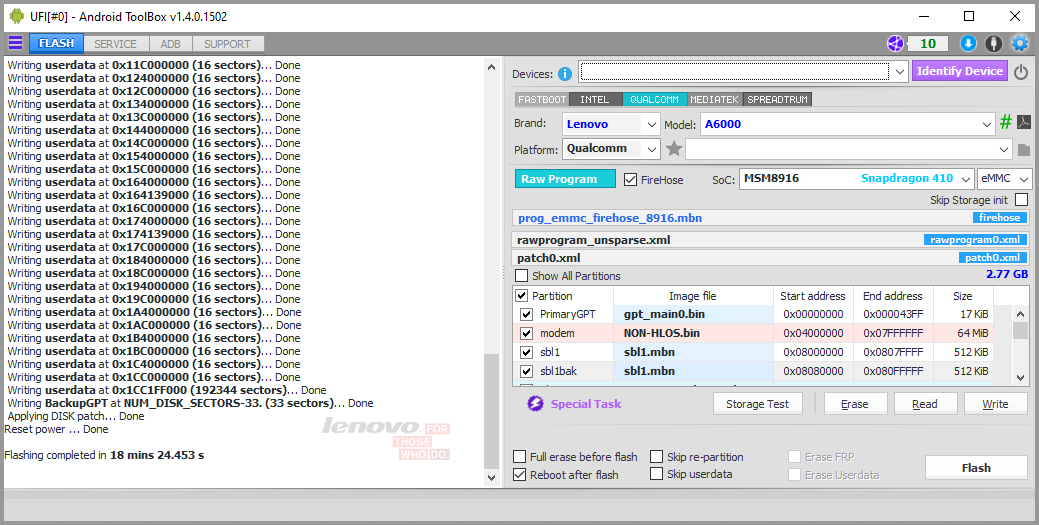1039x525 pixels.
Task: Uncheck the FireHose checkbox
Action: click(630, 180)
